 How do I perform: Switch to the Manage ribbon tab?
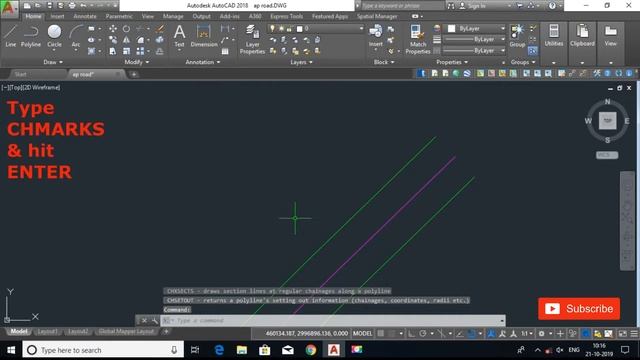pyautogui.click(x=173, y=16)
